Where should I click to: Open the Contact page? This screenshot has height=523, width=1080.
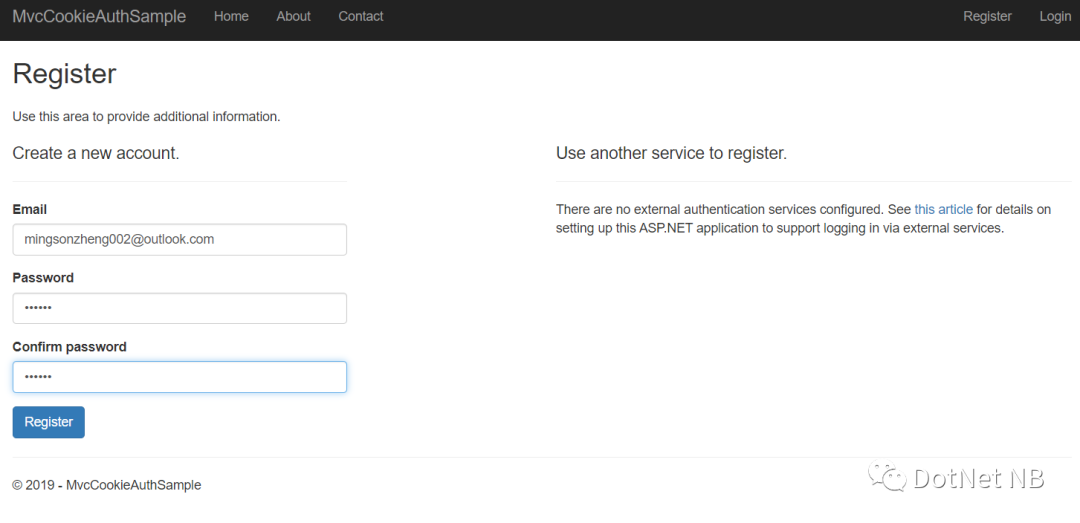point(361,17)
